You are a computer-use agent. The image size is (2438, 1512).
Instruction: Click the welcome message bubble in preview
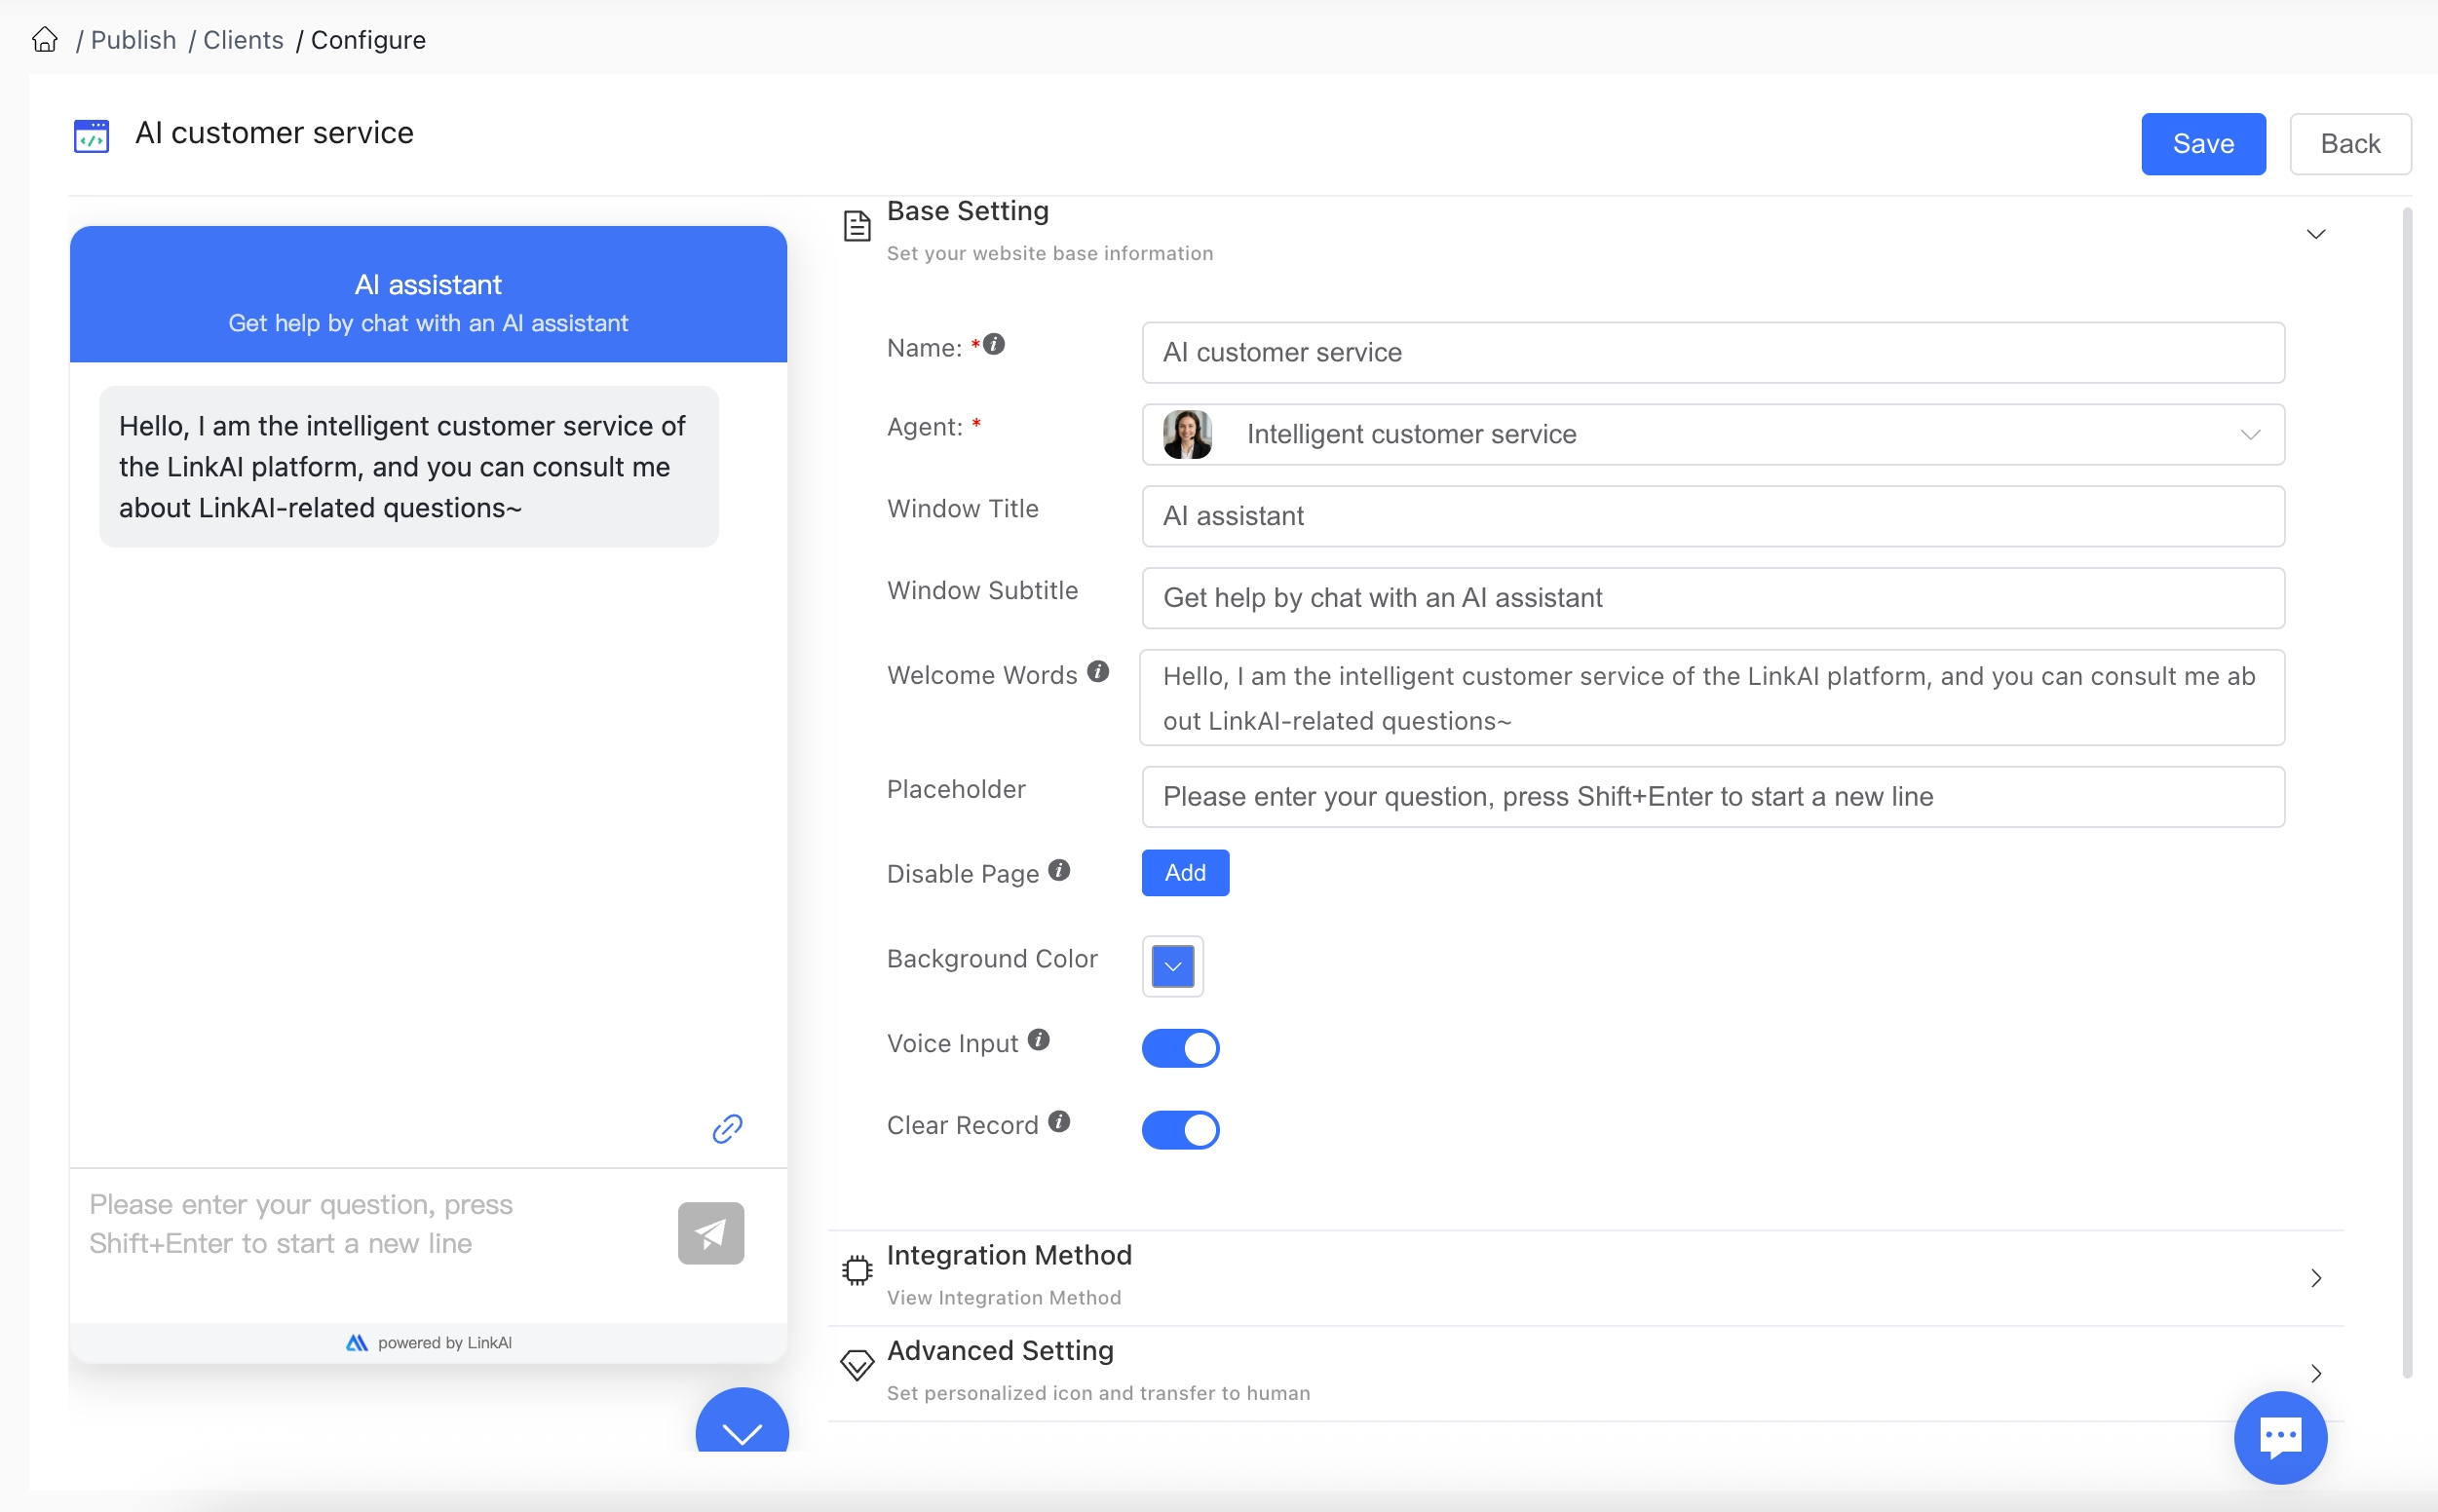pyautogui.click(x=409, y=467)
